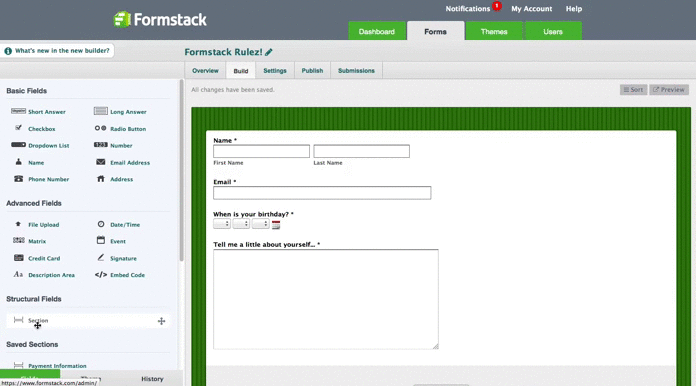Viewport: 696px width, 386px height.
Task: Click the Sort button
Action: tap(633, 90)
